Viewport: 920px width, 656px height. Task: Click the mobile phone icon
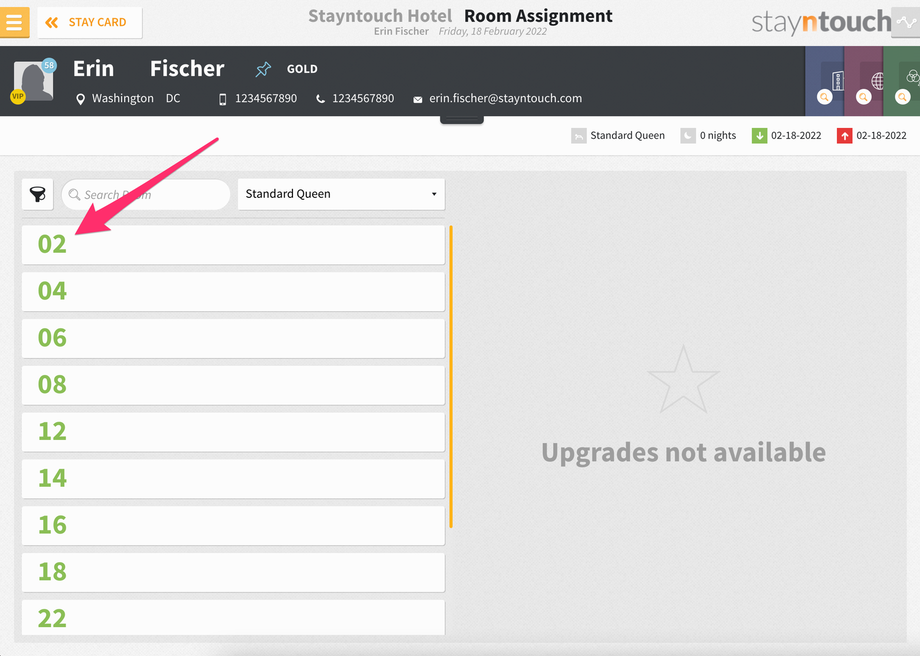tap(222, 99)
